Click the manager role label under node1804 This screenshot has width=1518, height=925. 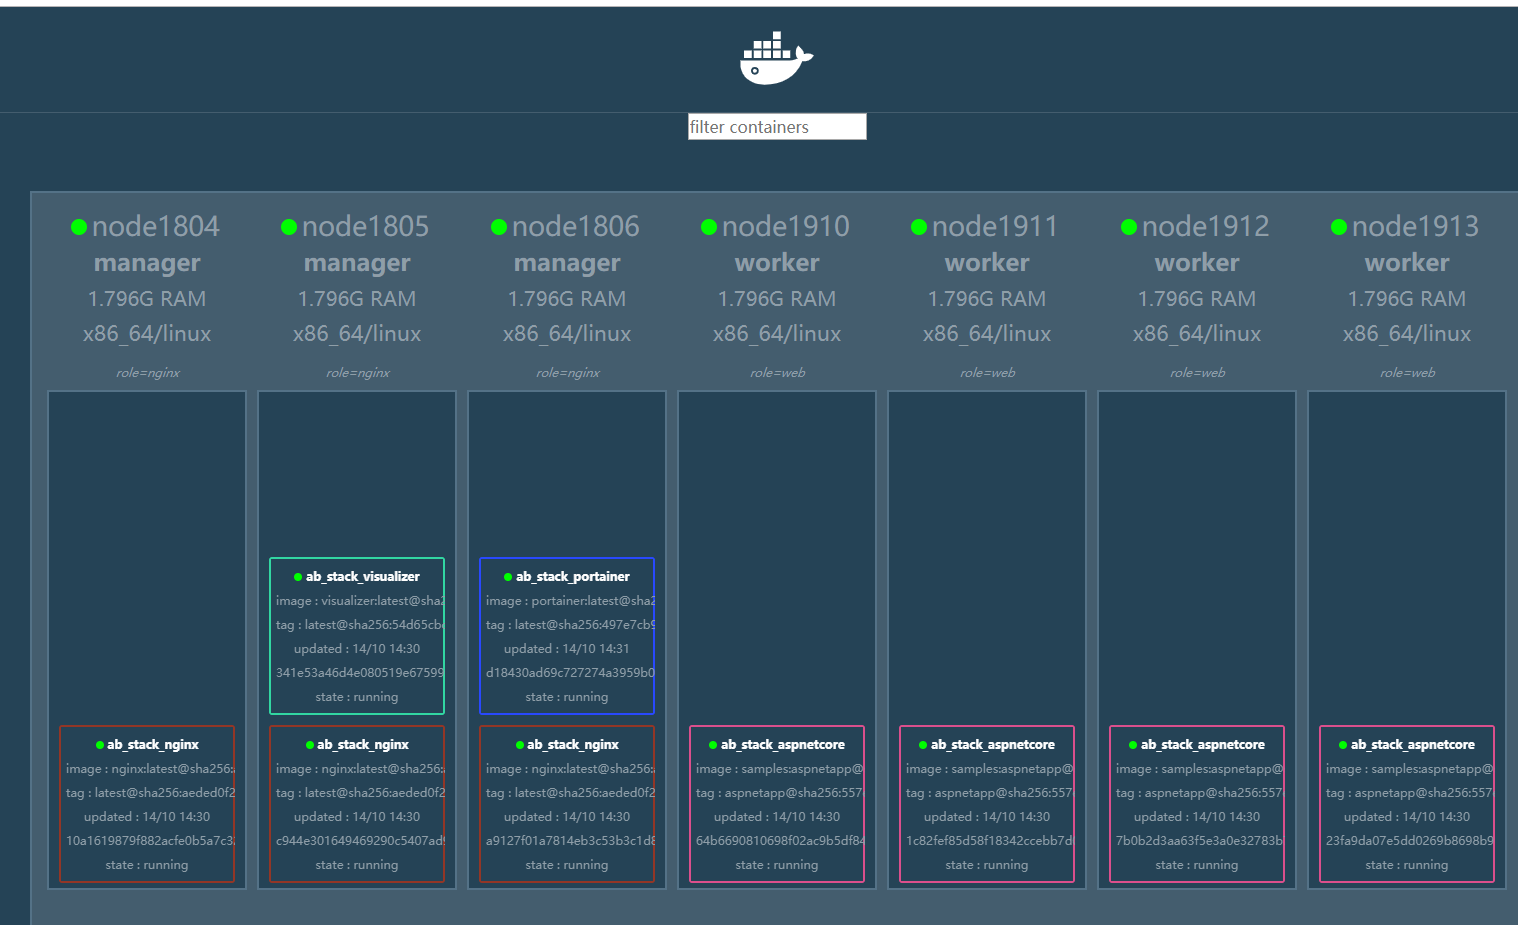click(147, 263)
